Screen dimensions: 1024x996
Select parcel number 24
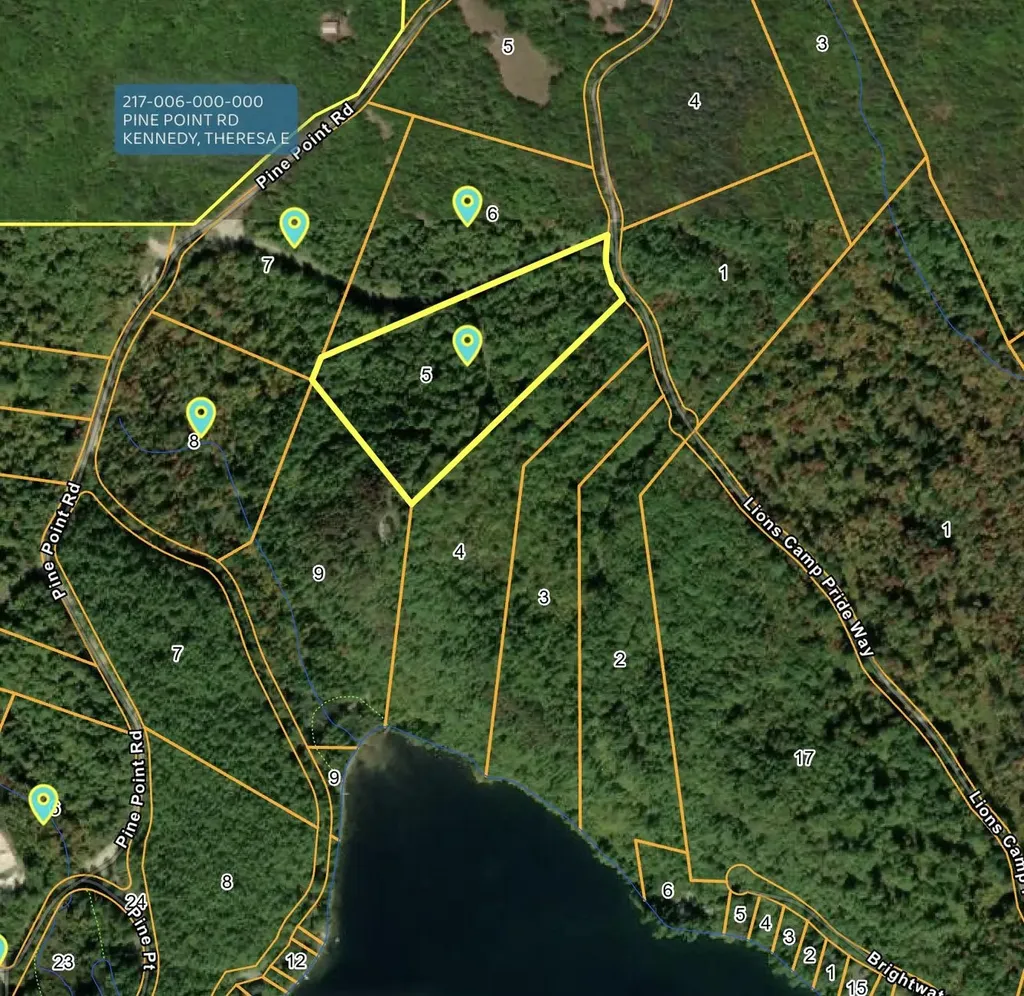coord(135,903)
